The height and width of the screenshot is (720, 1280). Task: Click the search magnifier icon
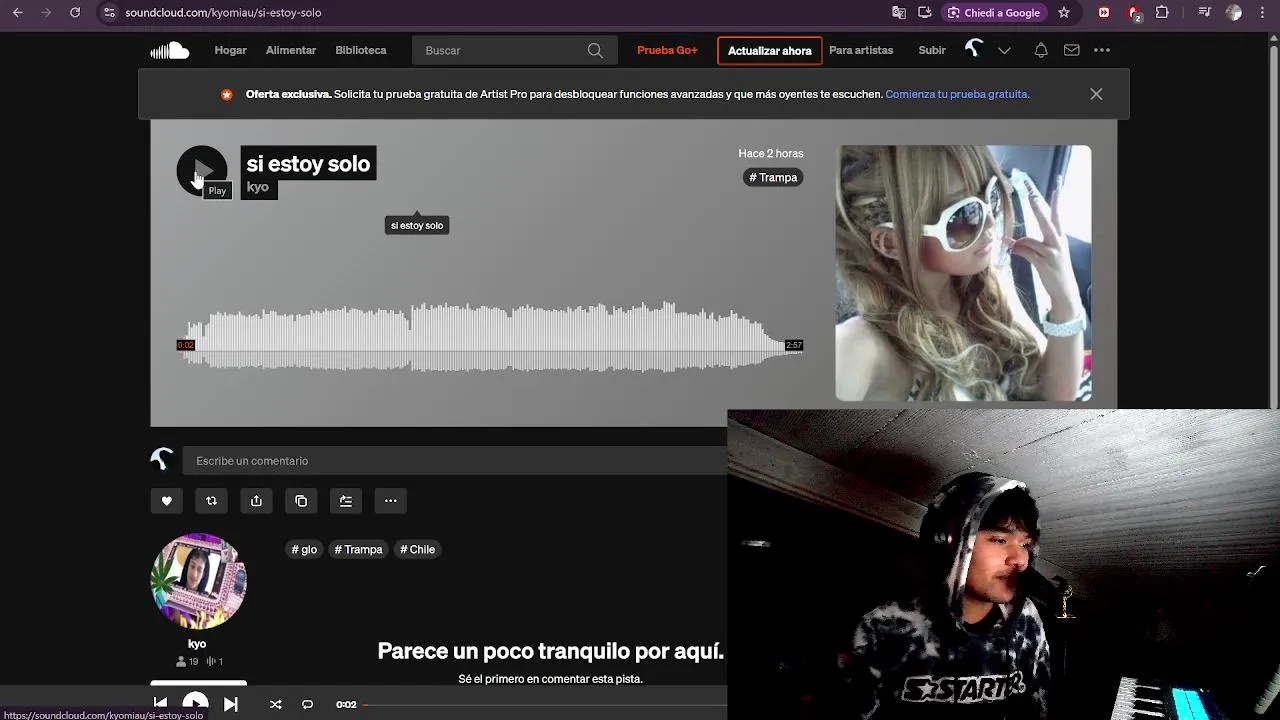(x=595, y=50)
